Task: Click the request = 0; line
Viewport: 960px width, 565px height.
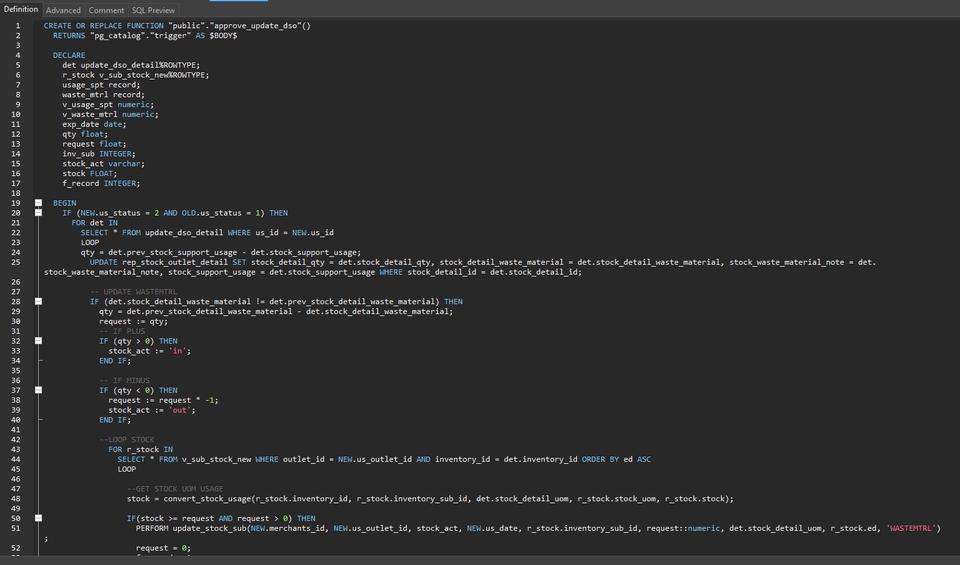Action: (x=163, y=548)
